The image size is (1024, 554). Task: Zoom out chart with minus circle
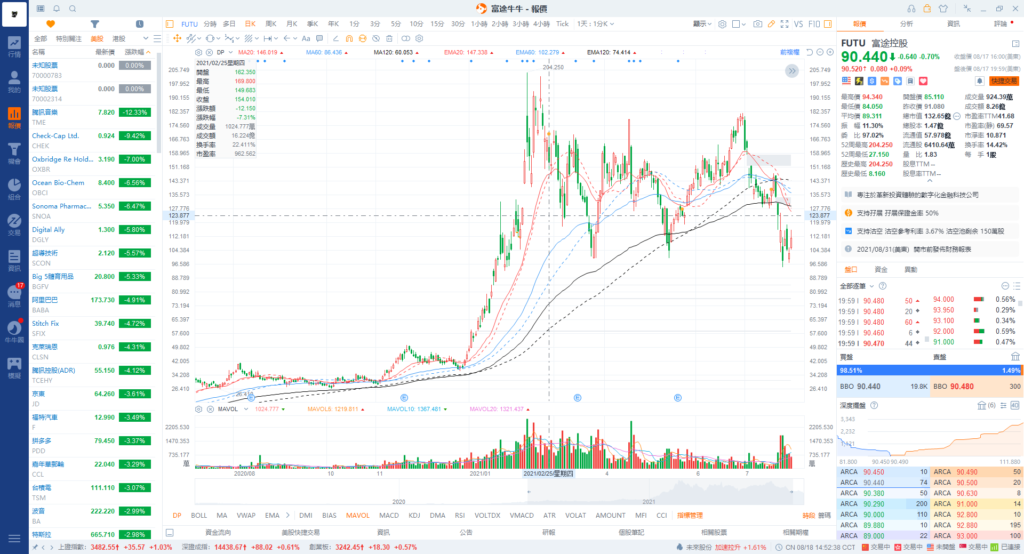(x=820, y=52)
